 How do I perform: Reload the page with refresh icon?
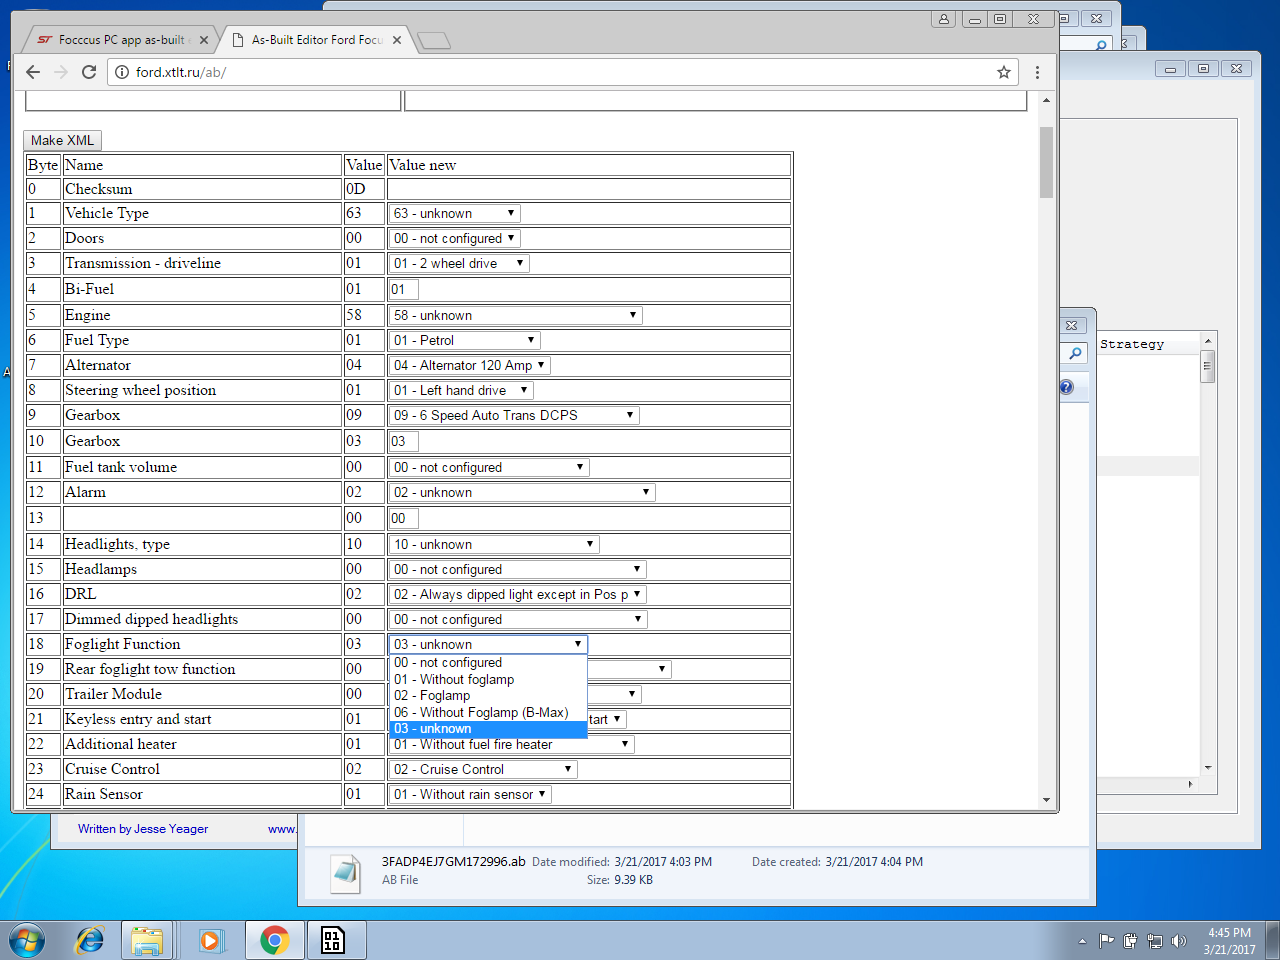click(x=89, y=72)
